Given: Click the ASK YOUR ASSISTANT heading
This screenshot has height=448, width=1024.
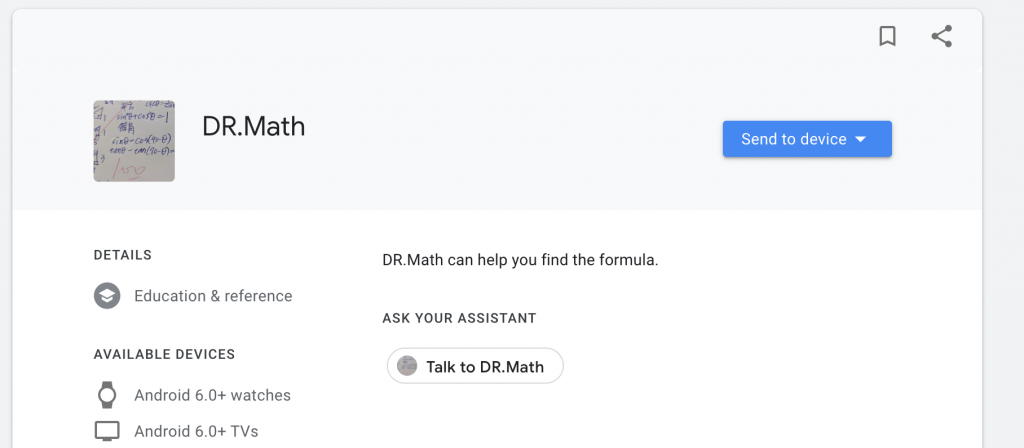Looking at the screenshot, I should (x=459, y=318).
